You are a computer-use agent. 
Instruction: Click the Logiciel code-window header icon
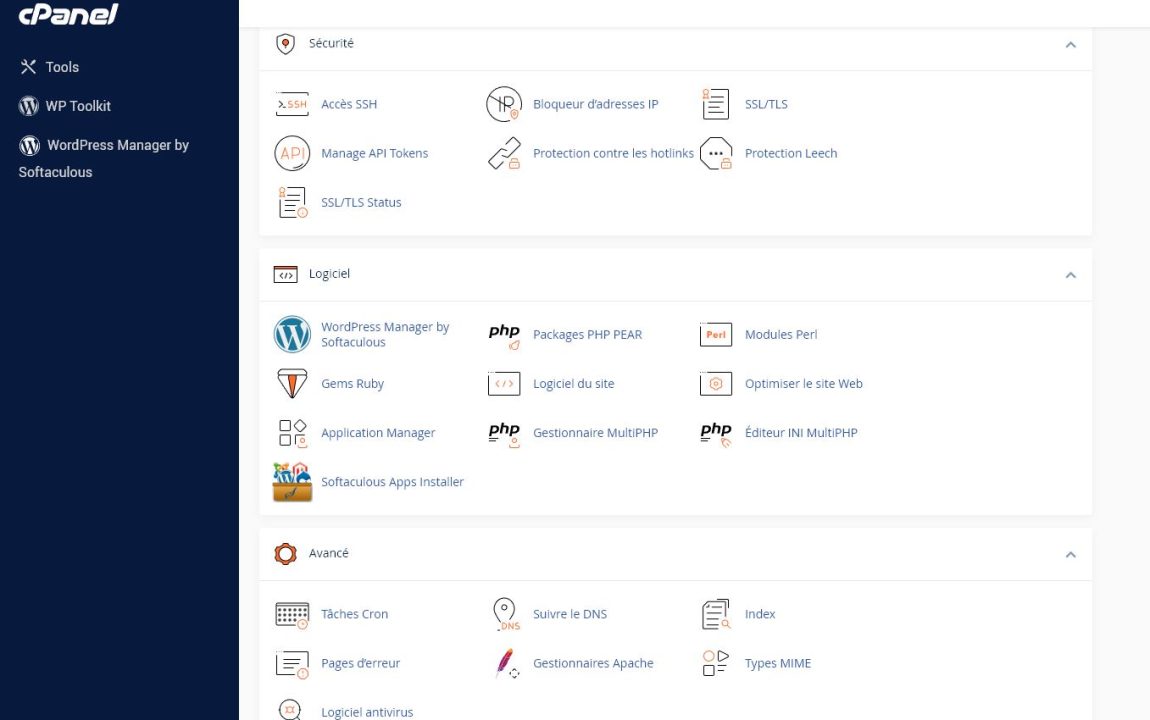[x=285, y=274]
